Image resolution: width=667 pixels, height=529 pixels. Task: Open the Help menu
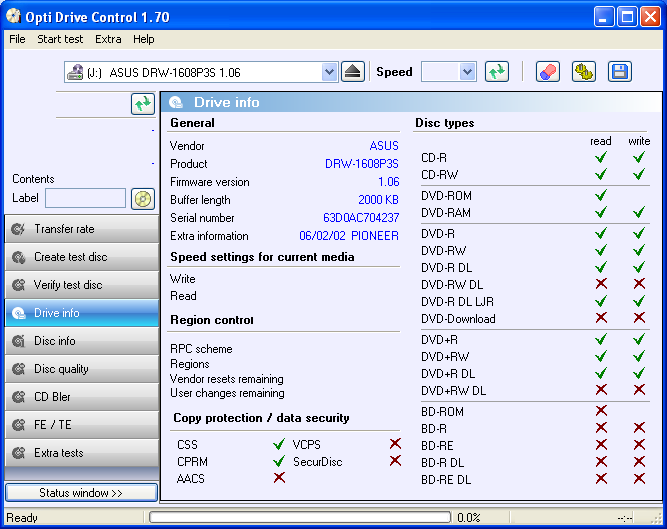pos(144,39)
